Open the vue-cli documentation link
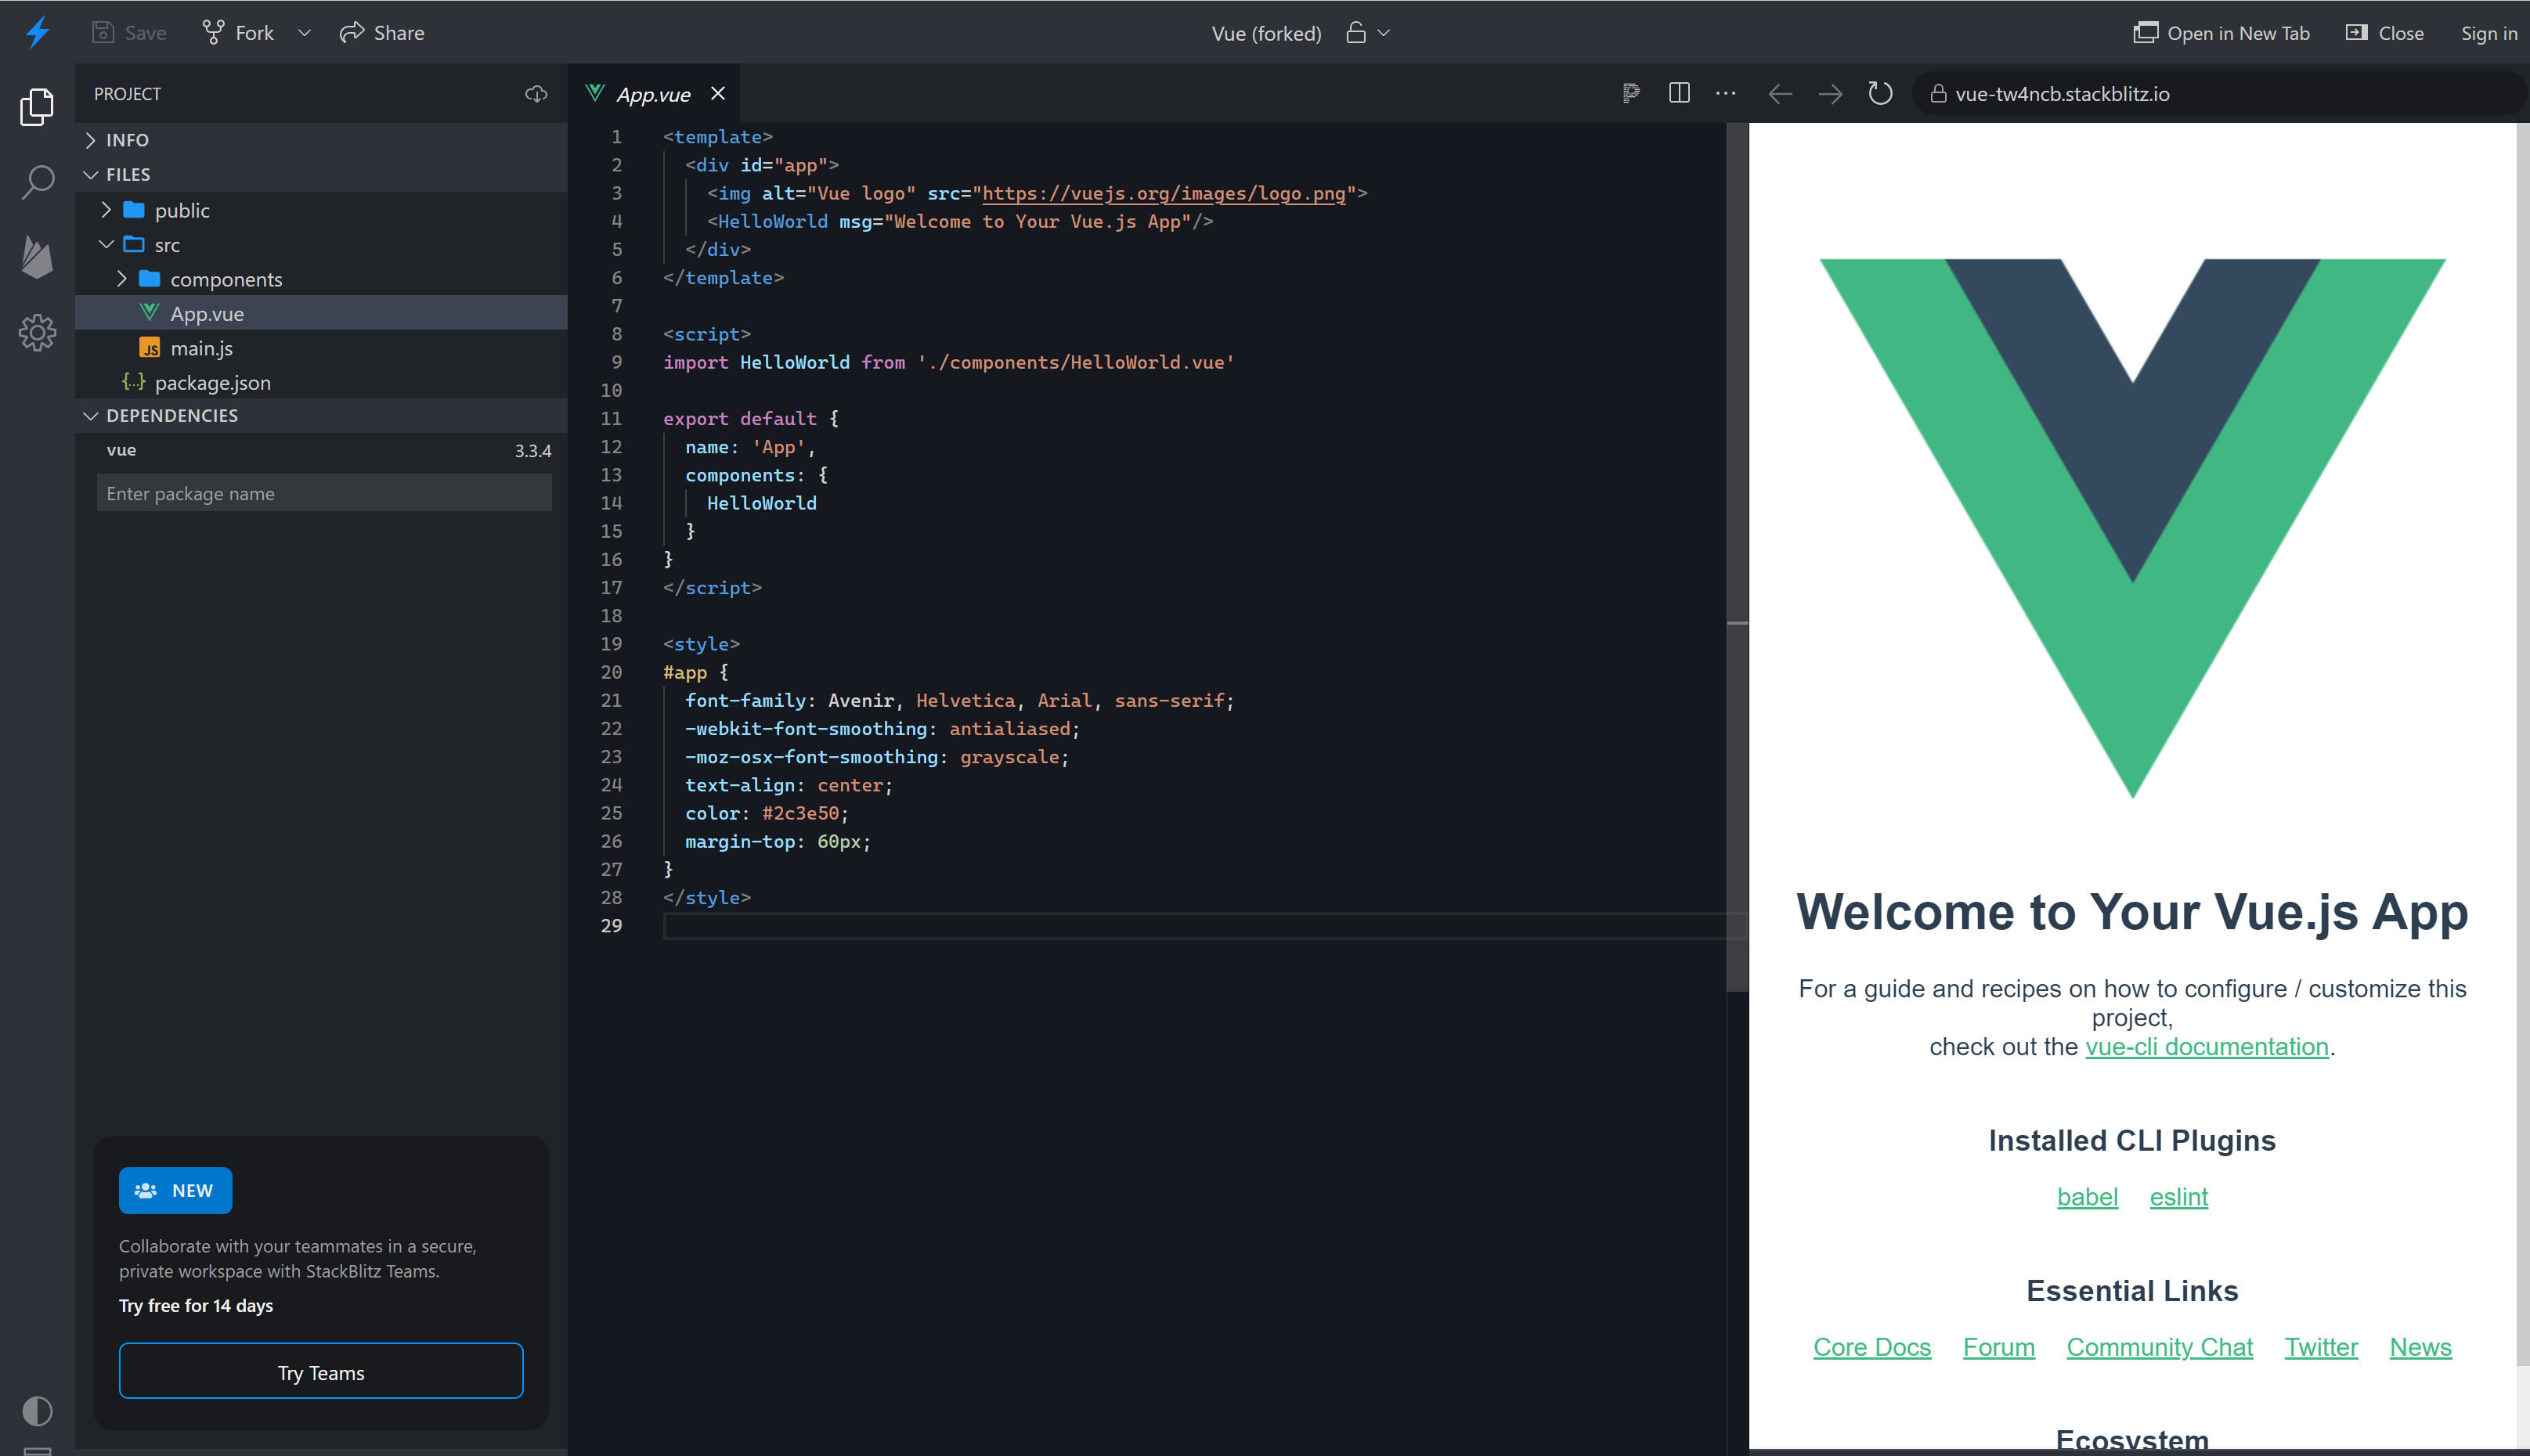This screenshot has height=1456, width=2530. [2206, 1046]
